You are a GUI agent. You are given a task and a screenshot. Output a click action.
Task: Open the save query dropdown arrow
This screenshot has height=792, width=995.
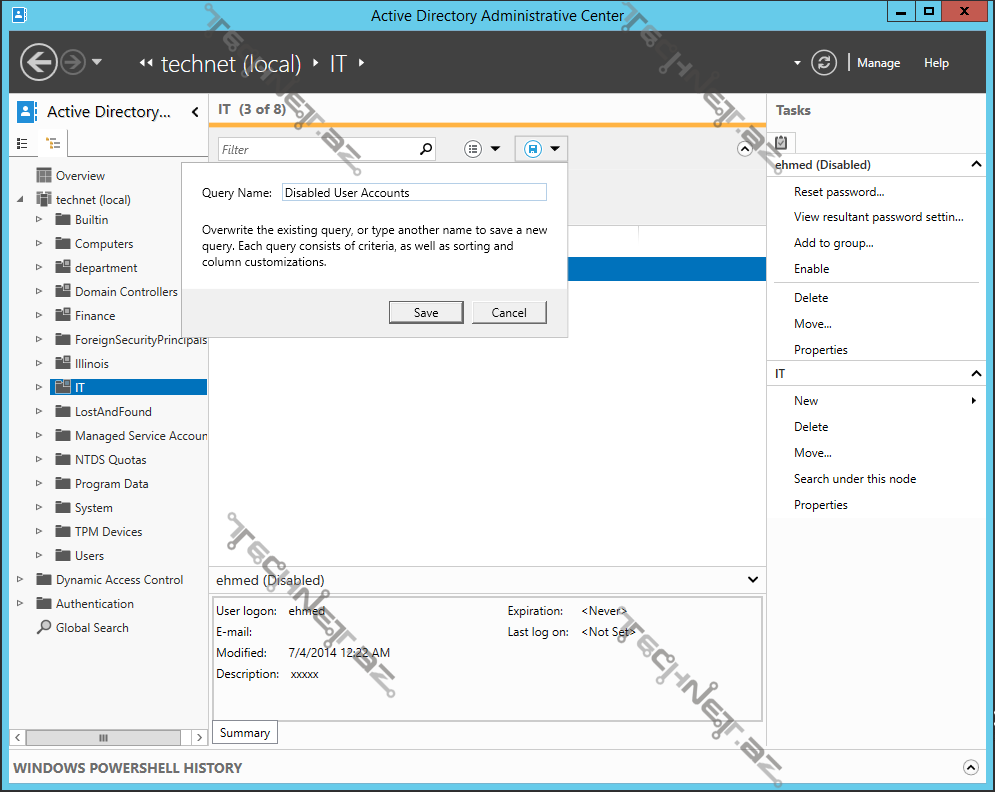(555, 146)
